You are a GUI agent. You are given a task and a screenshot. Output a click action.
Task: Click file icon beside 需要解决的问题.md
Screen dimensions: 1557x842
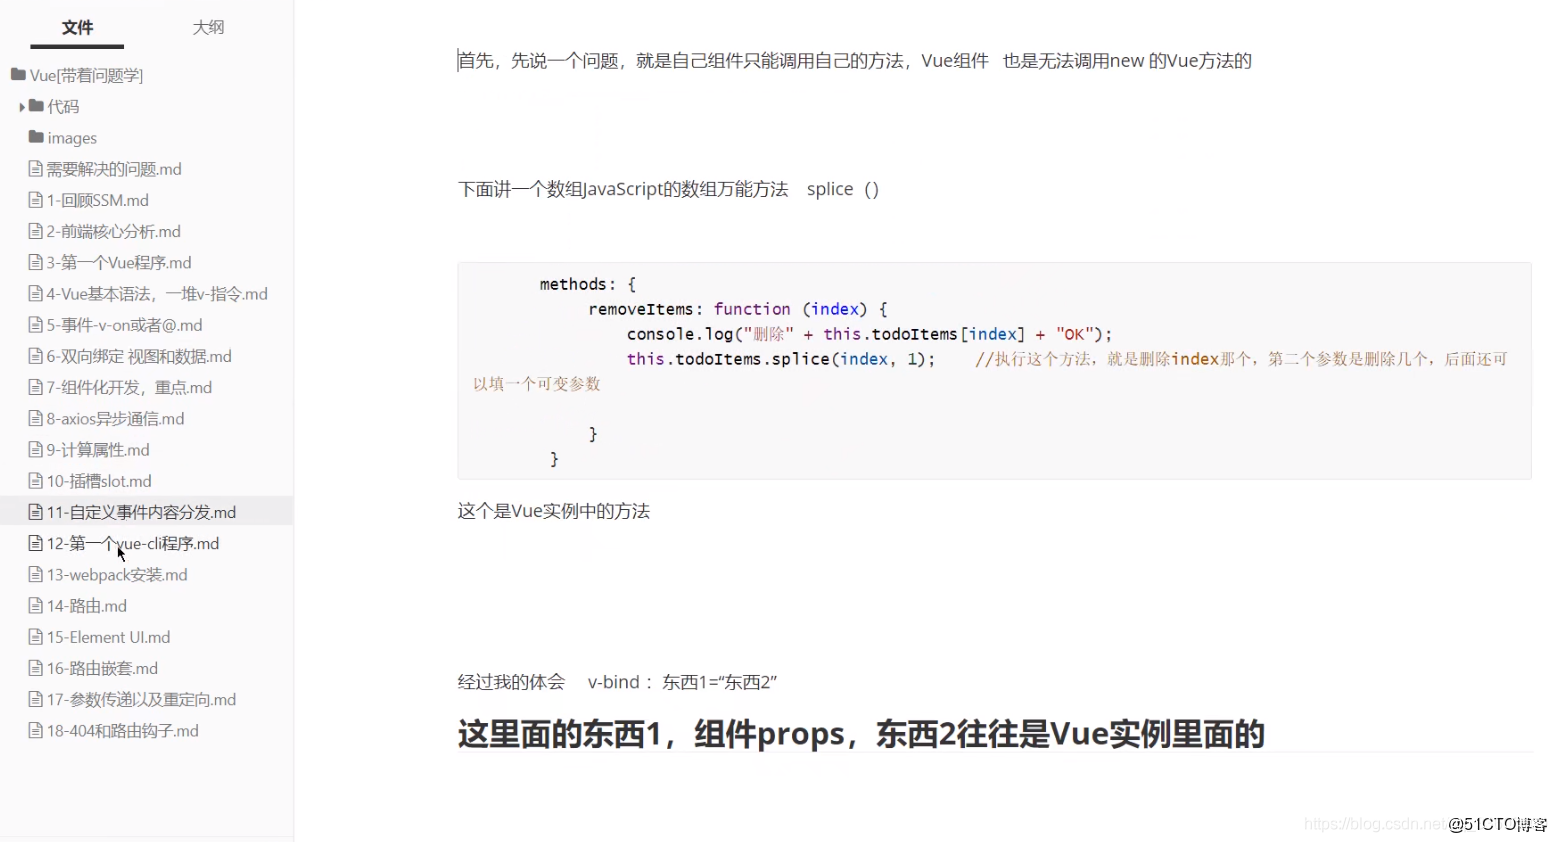[x=36, y=169]
